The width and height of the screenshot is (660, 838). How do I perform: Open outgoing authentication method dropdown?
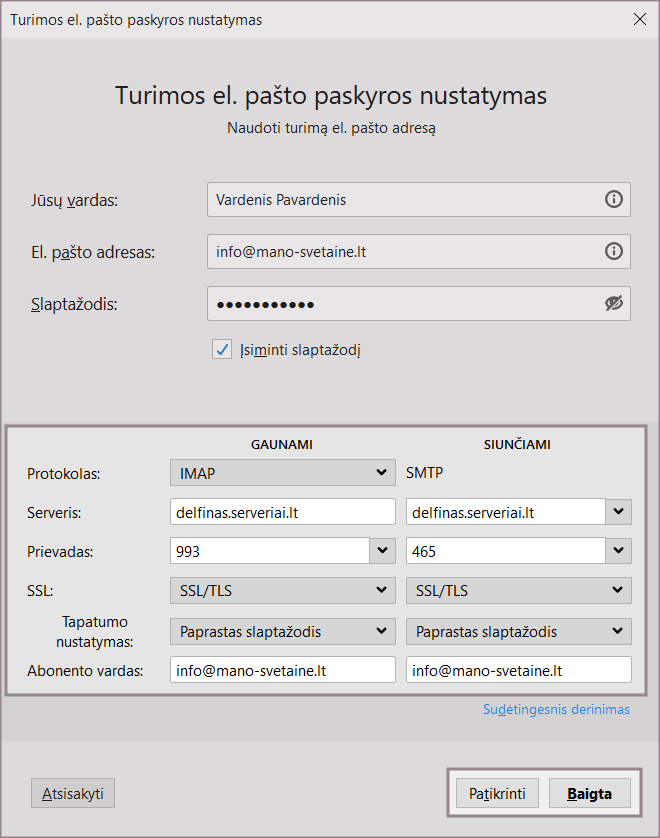[518, 631]
